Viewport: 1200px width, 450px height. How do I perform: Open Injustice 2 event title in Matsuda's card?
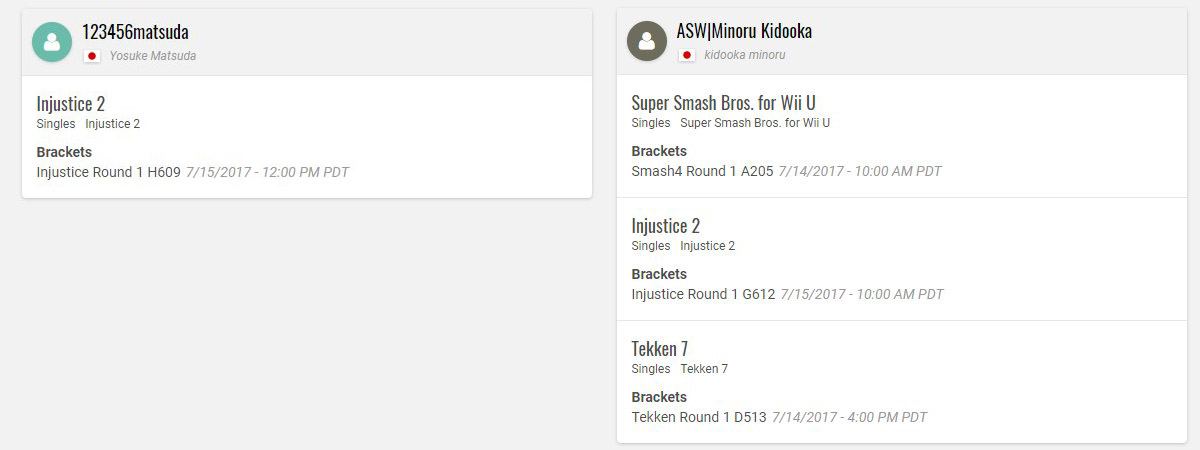click(71, 104)
